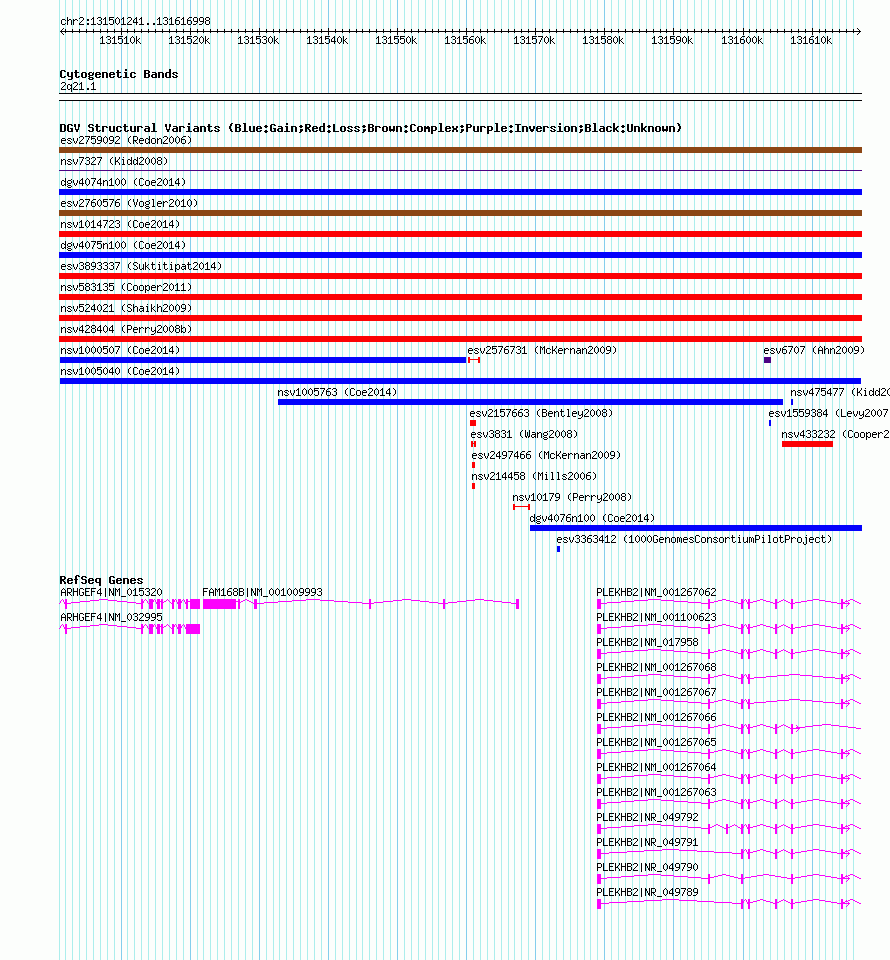Click esv3893337 (Suktitipat2014) label
The height and width of the screenshot is (960, 890).
[141, 266]
